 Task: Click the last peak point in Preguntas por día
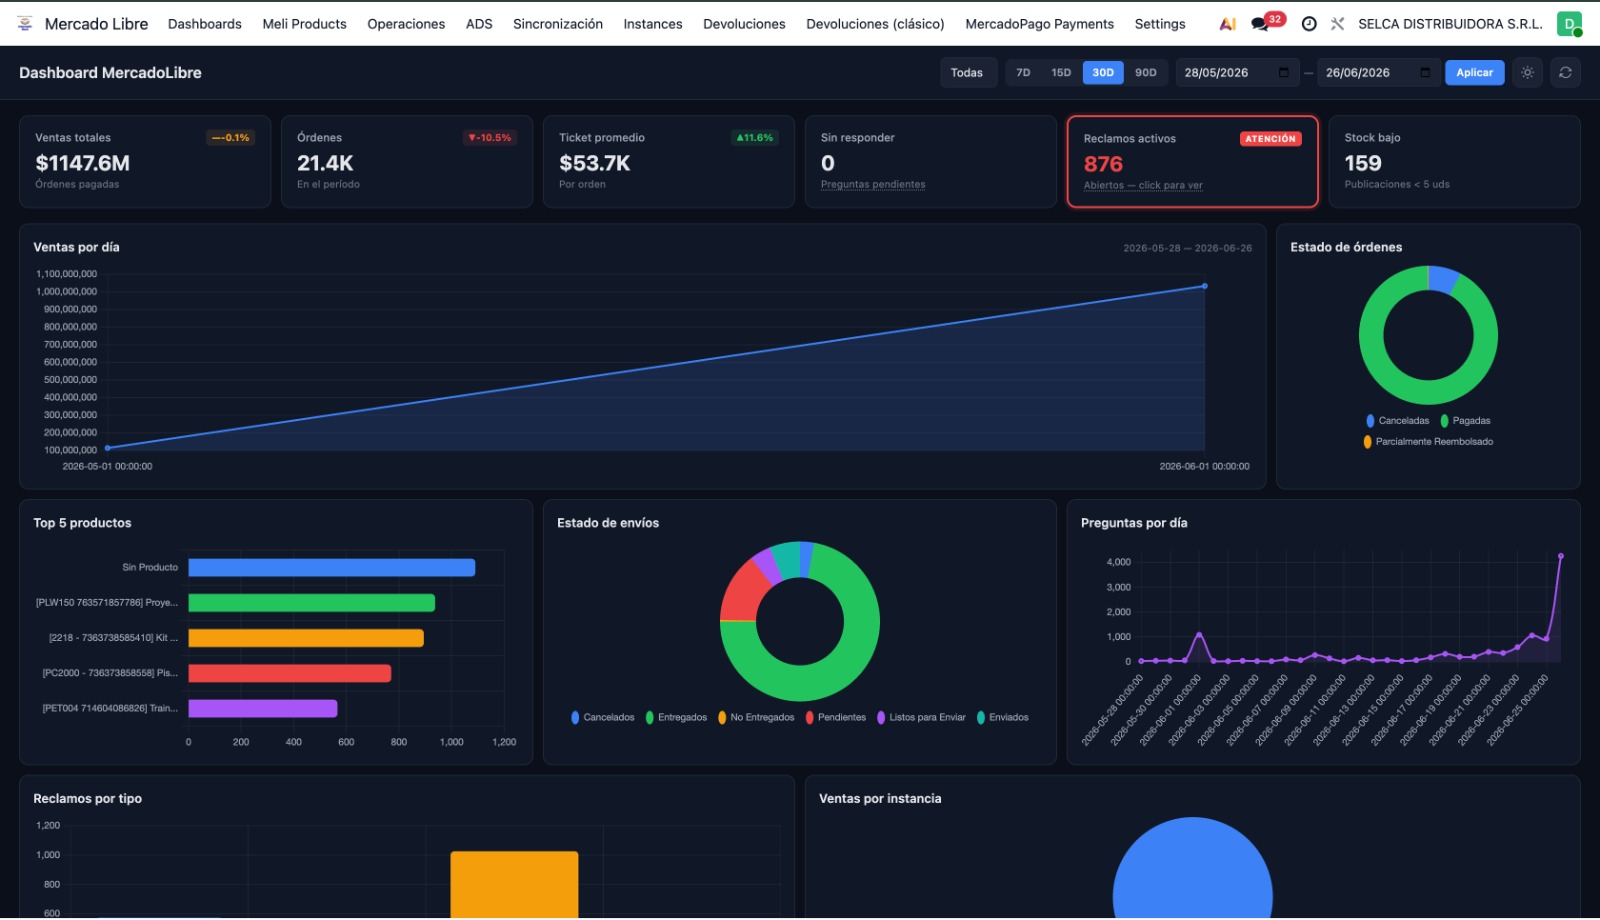click(x=1560, y=556)
